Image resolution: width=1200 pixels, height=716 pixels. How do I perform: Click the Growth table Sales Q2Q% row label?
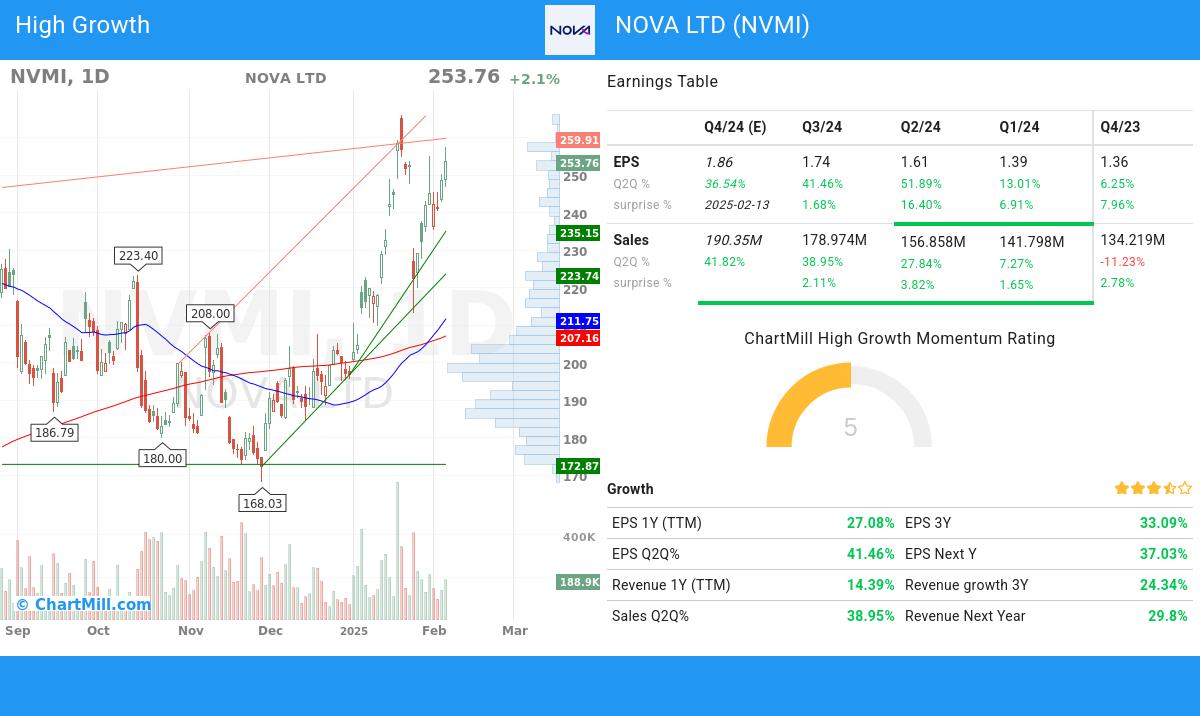coord(650,616)
